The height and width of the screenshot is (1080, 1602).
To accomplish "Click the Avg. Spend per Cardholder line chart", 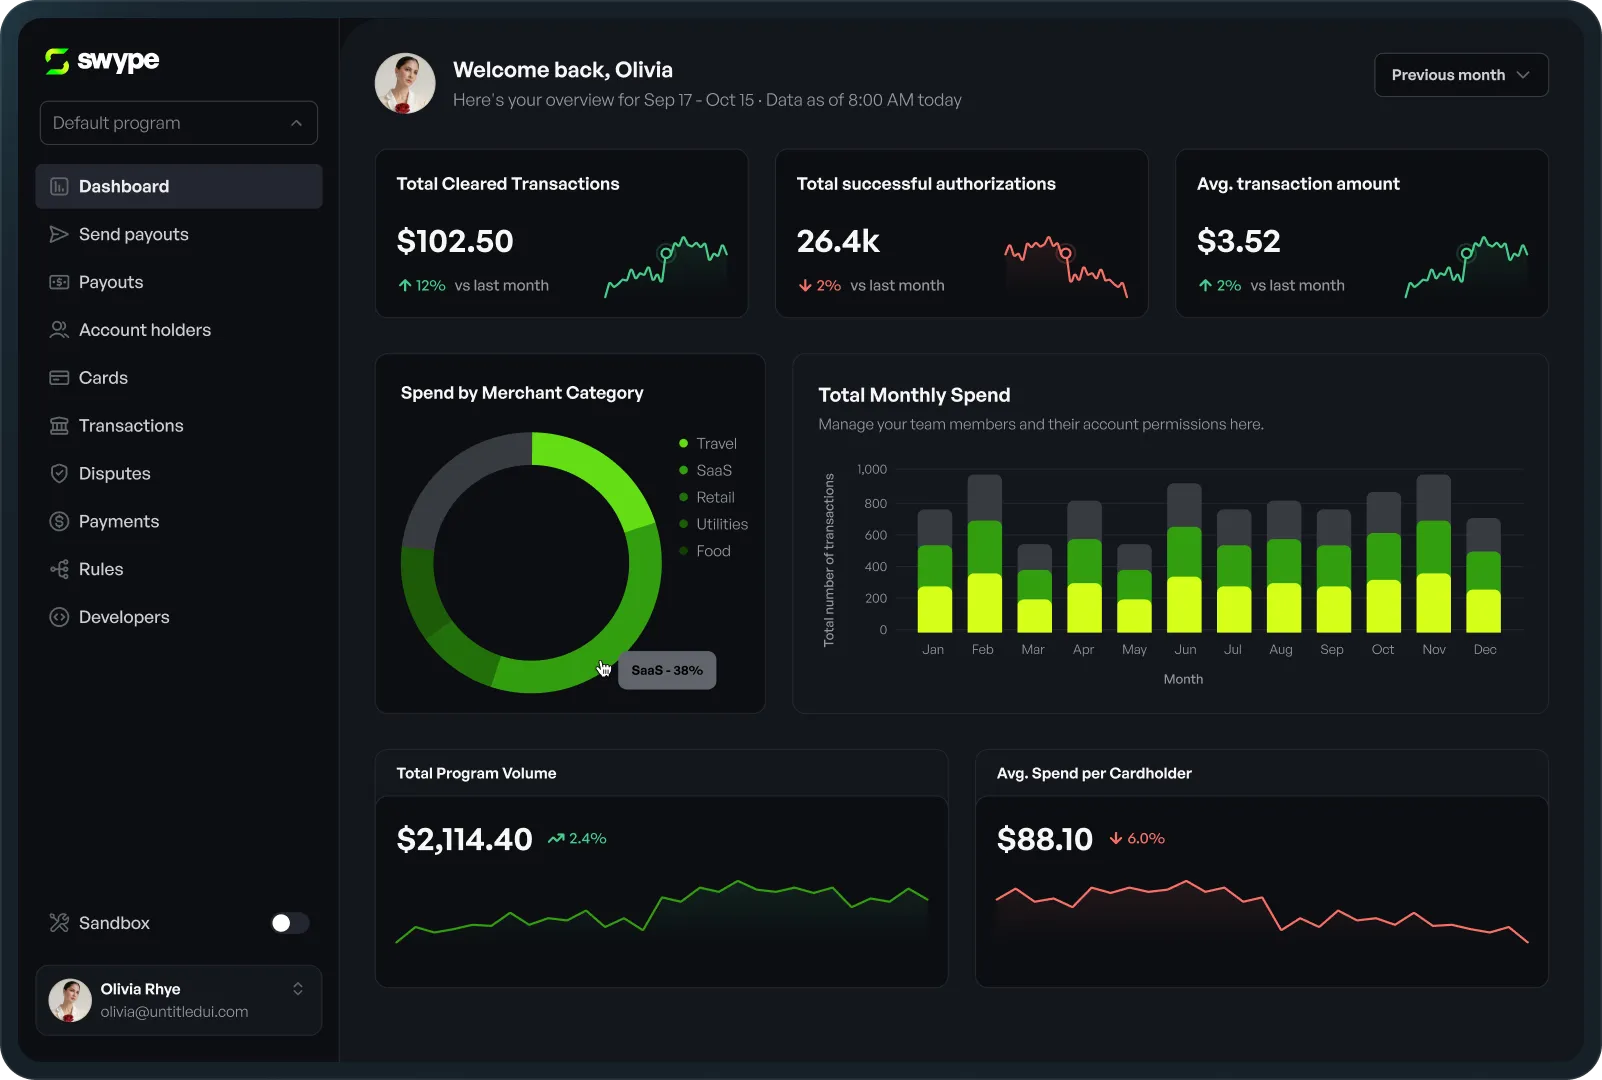I will (x=1262, y=911).
